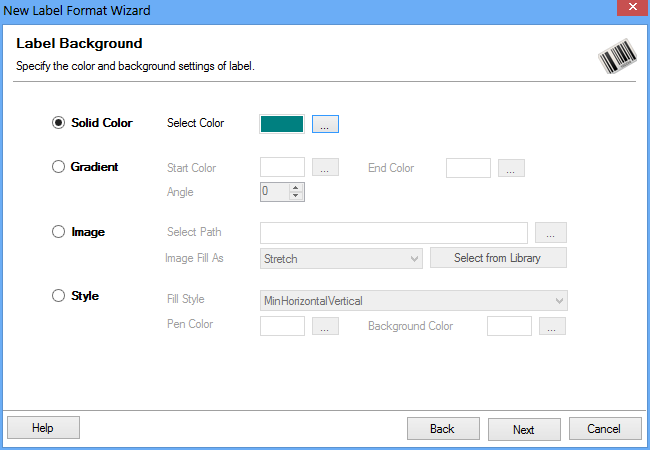Viewport: 650px width, 450px height.
Task: Click browse button for gradient Start Color
Action: 326,168
